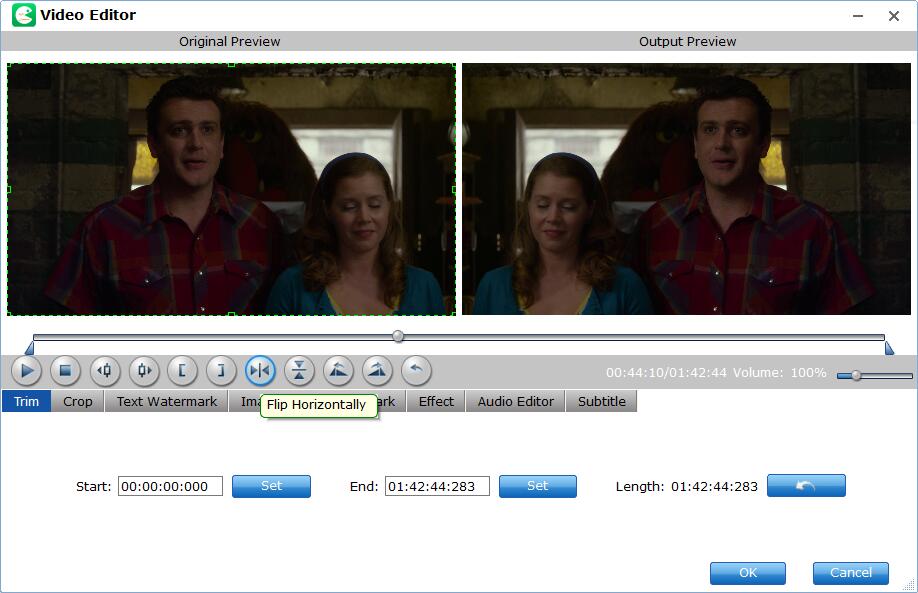Minimize the Video Editor window
The width and height of the screenshot is (918, 593).
pyautogui.click(x=858, y=16)
